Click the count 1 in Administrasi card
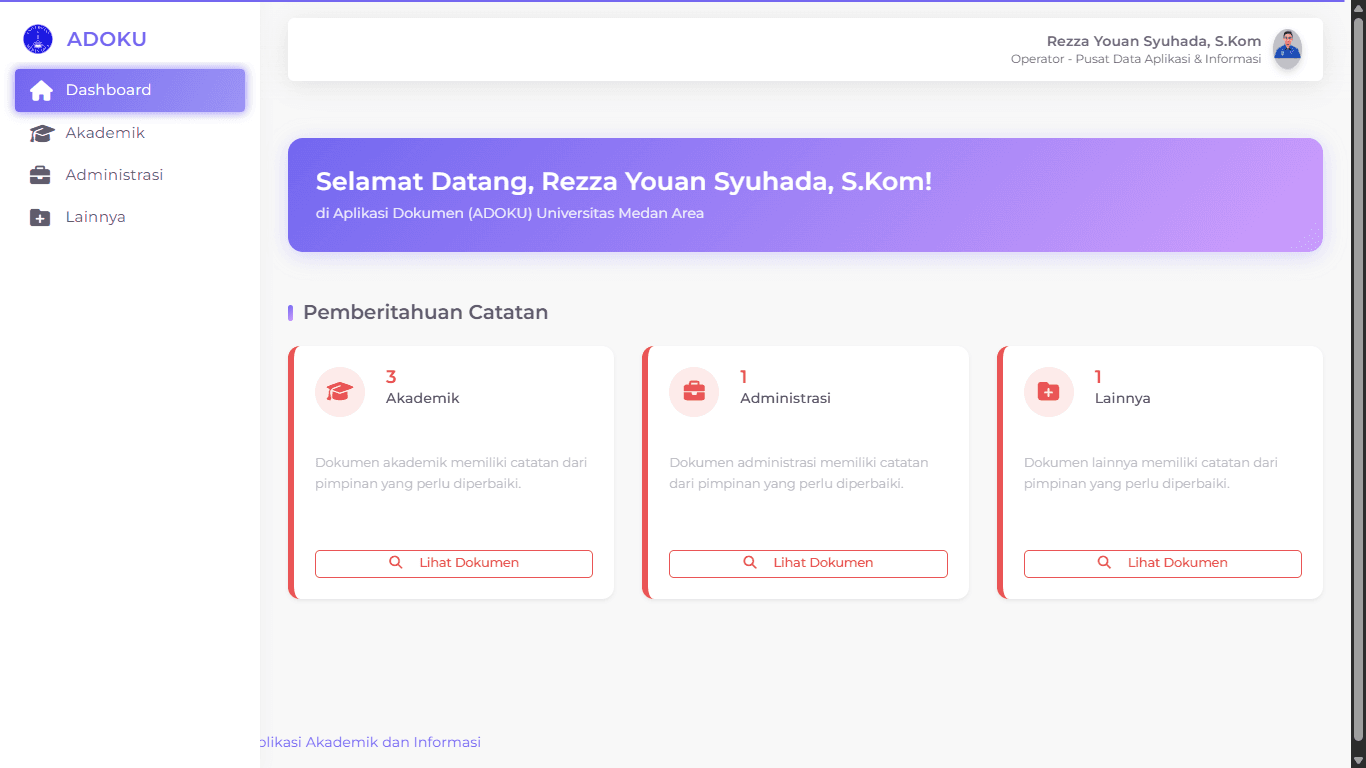 [x=744, y=377]
